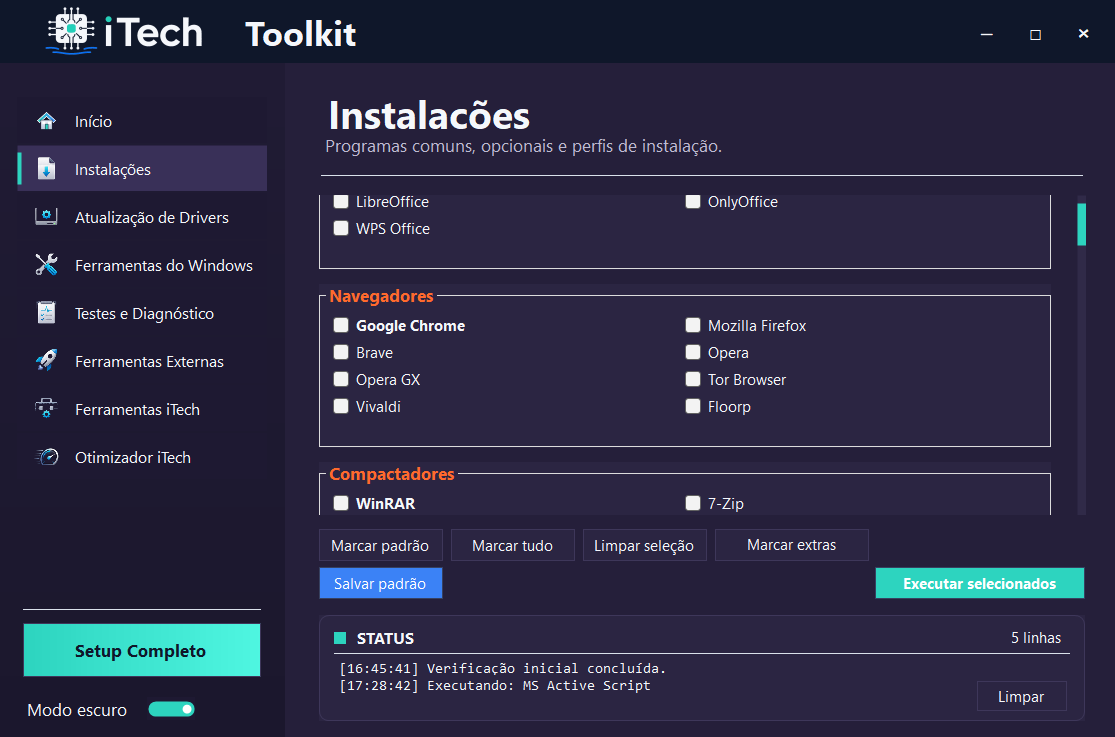Screen dimensions: 1115x737
Task: Minimize the iTech Toolkit window
Action: pyautogui.click(x=986, y=33)
